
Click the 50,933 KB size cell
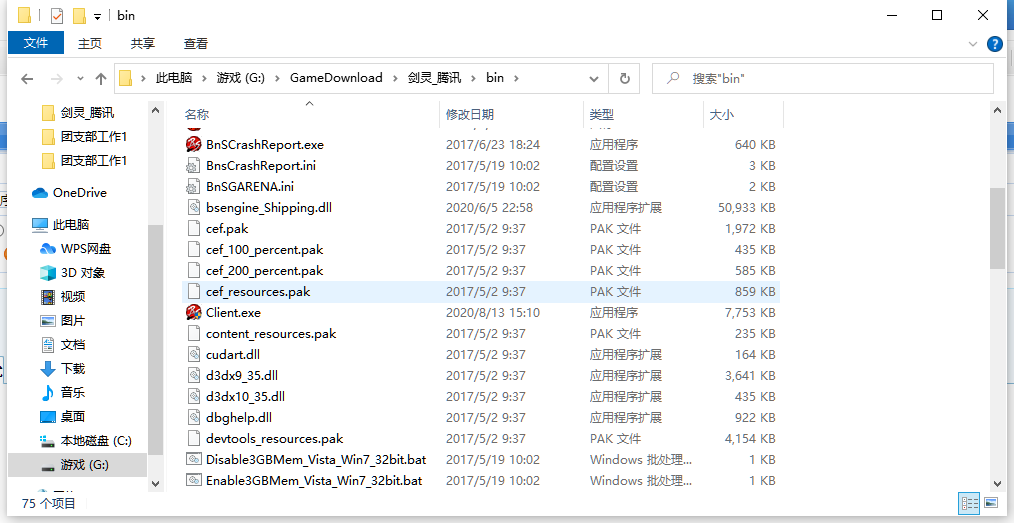(746, 208)
